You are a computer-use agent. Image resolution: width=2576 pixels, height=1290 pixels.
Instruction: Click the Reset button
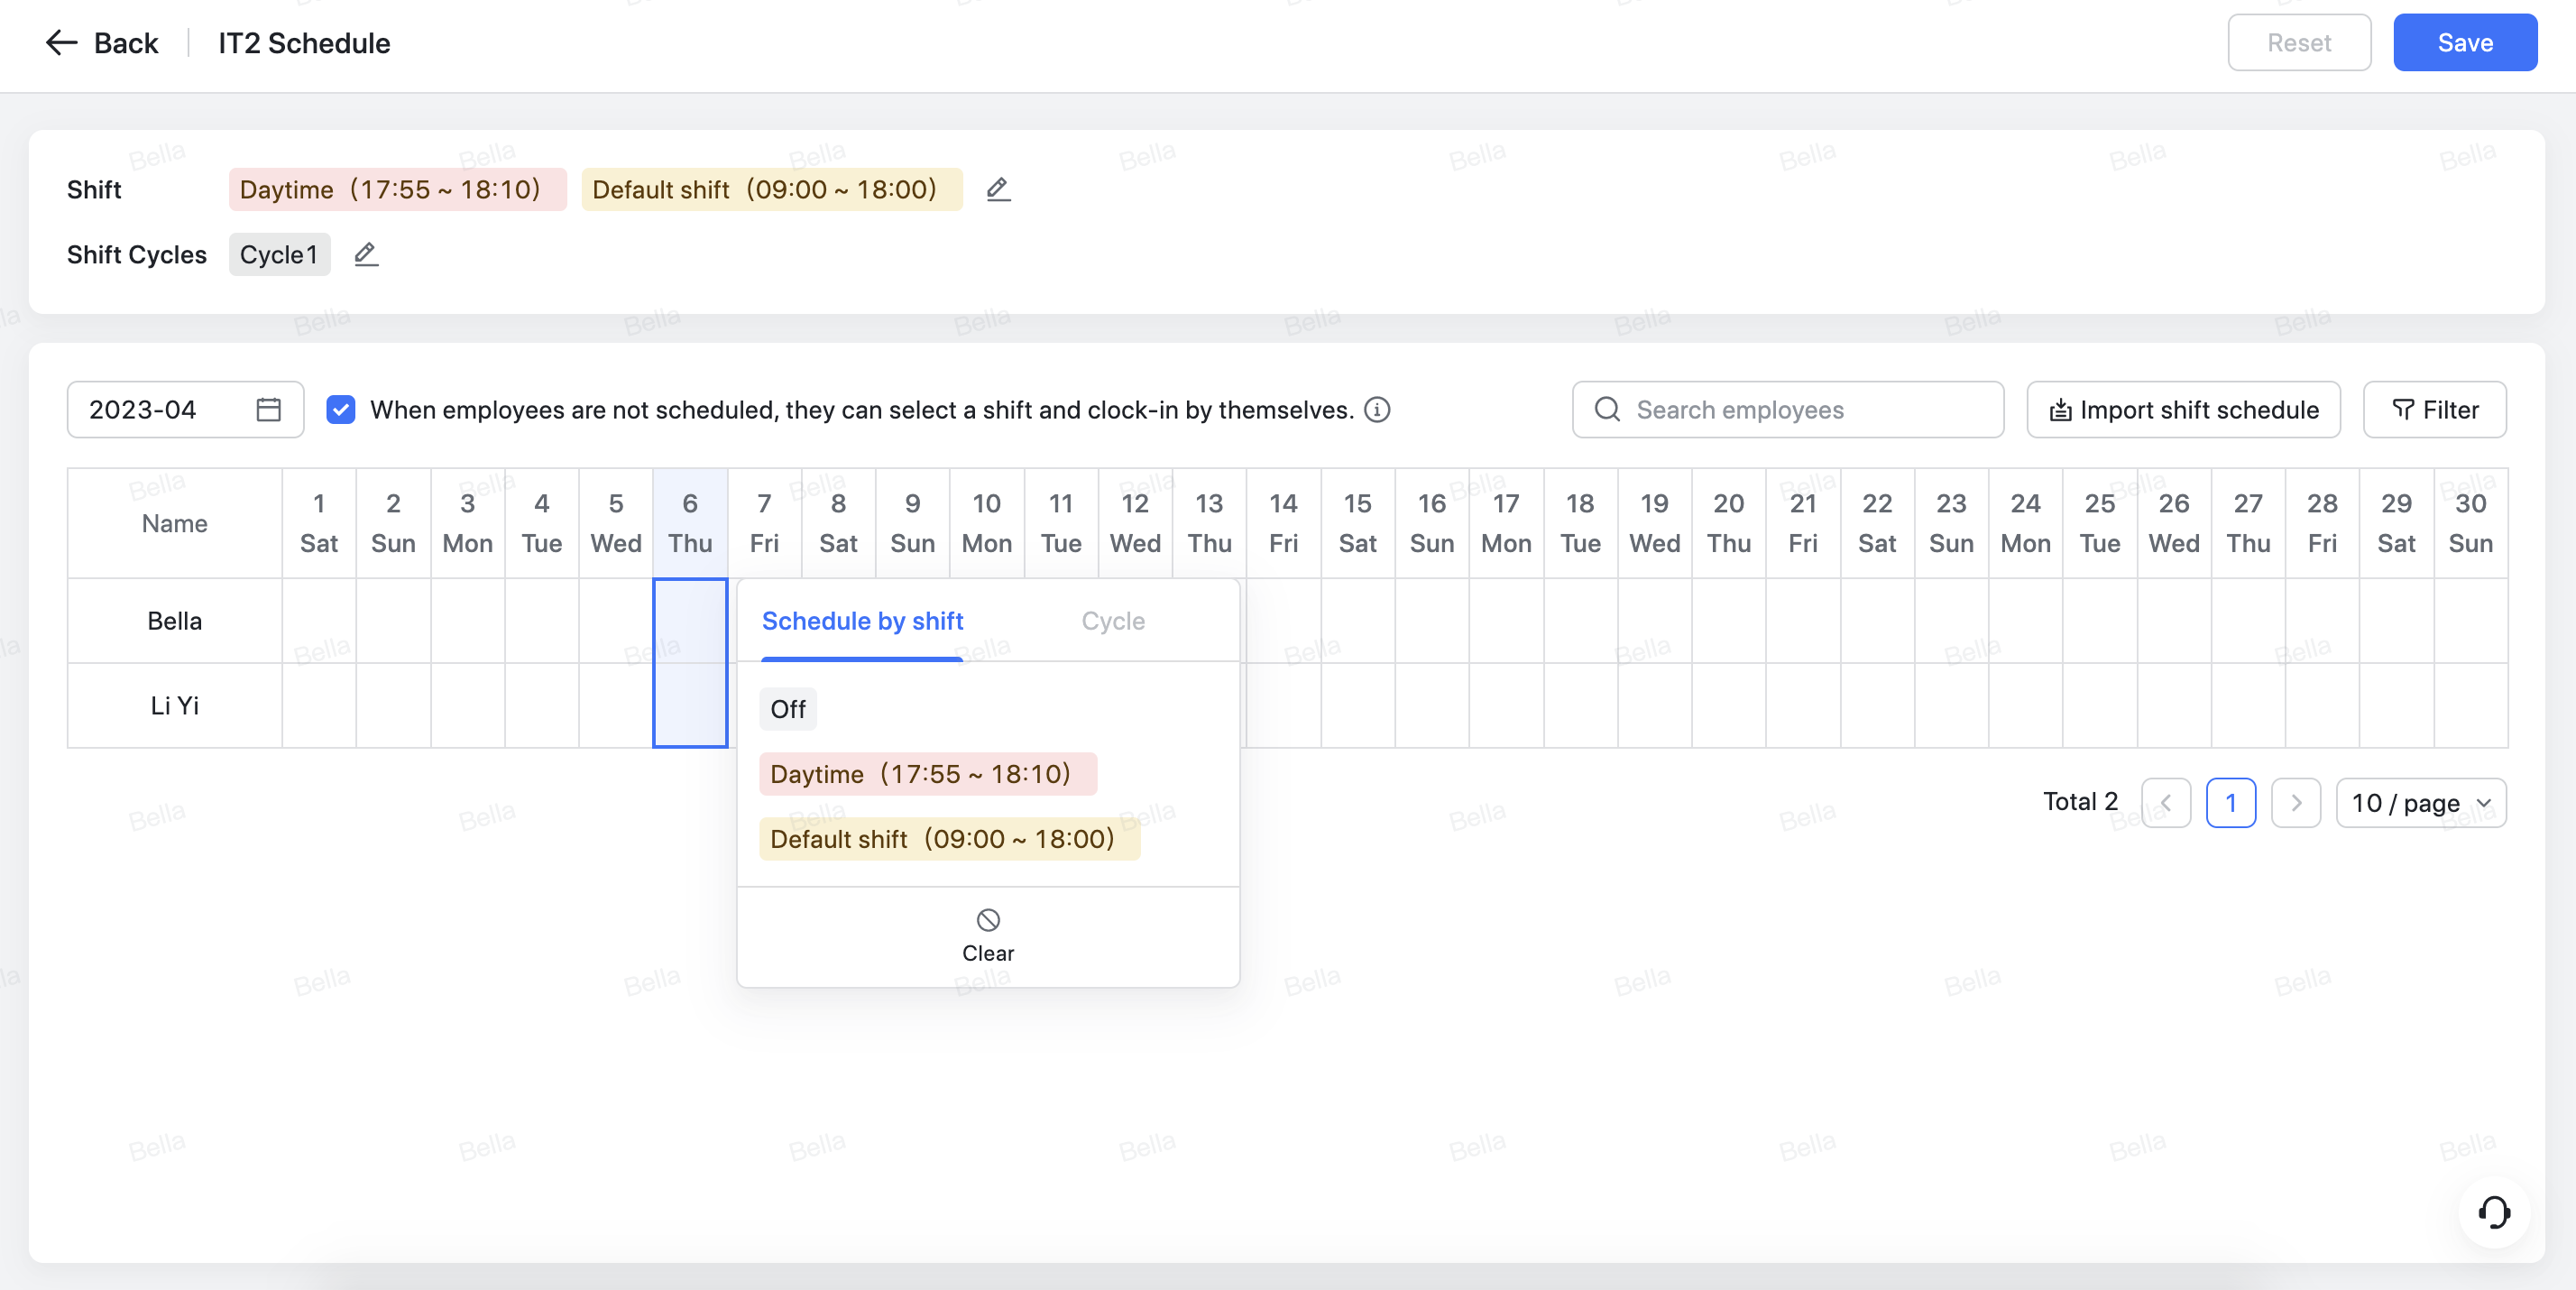click(2299, 42)
